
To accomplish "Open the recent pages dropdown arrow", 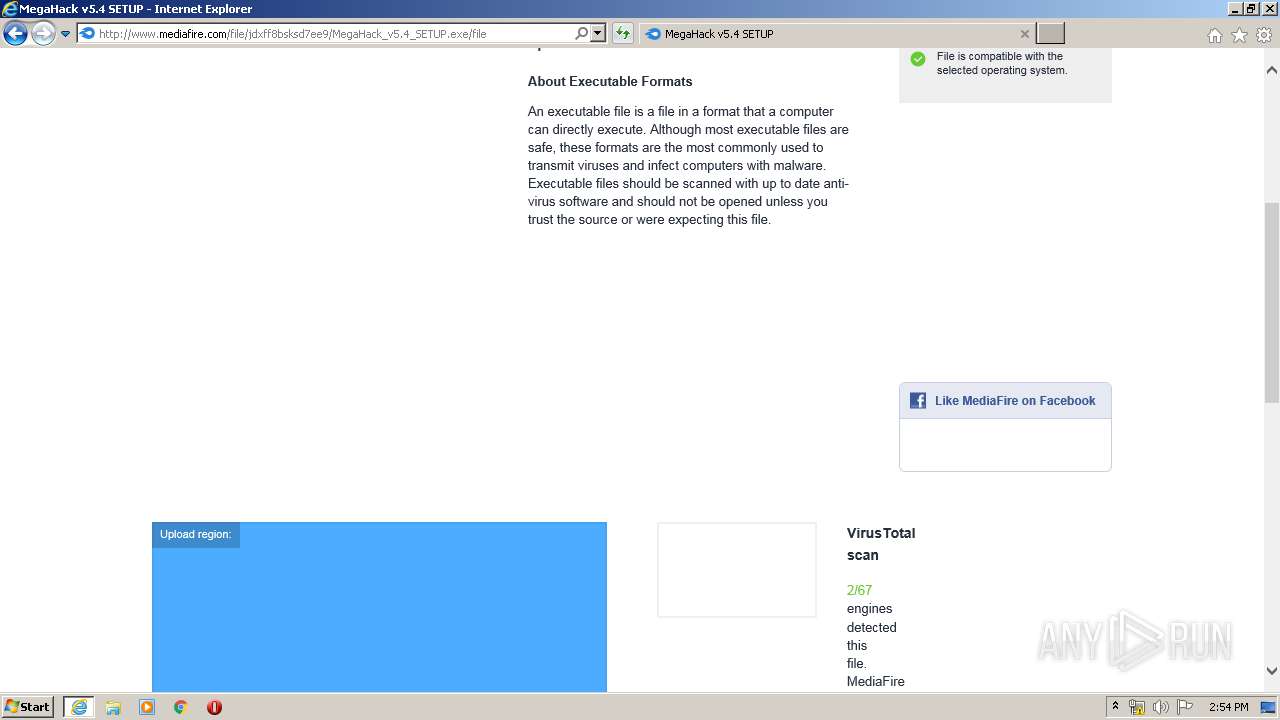I will tap(66, 34).
